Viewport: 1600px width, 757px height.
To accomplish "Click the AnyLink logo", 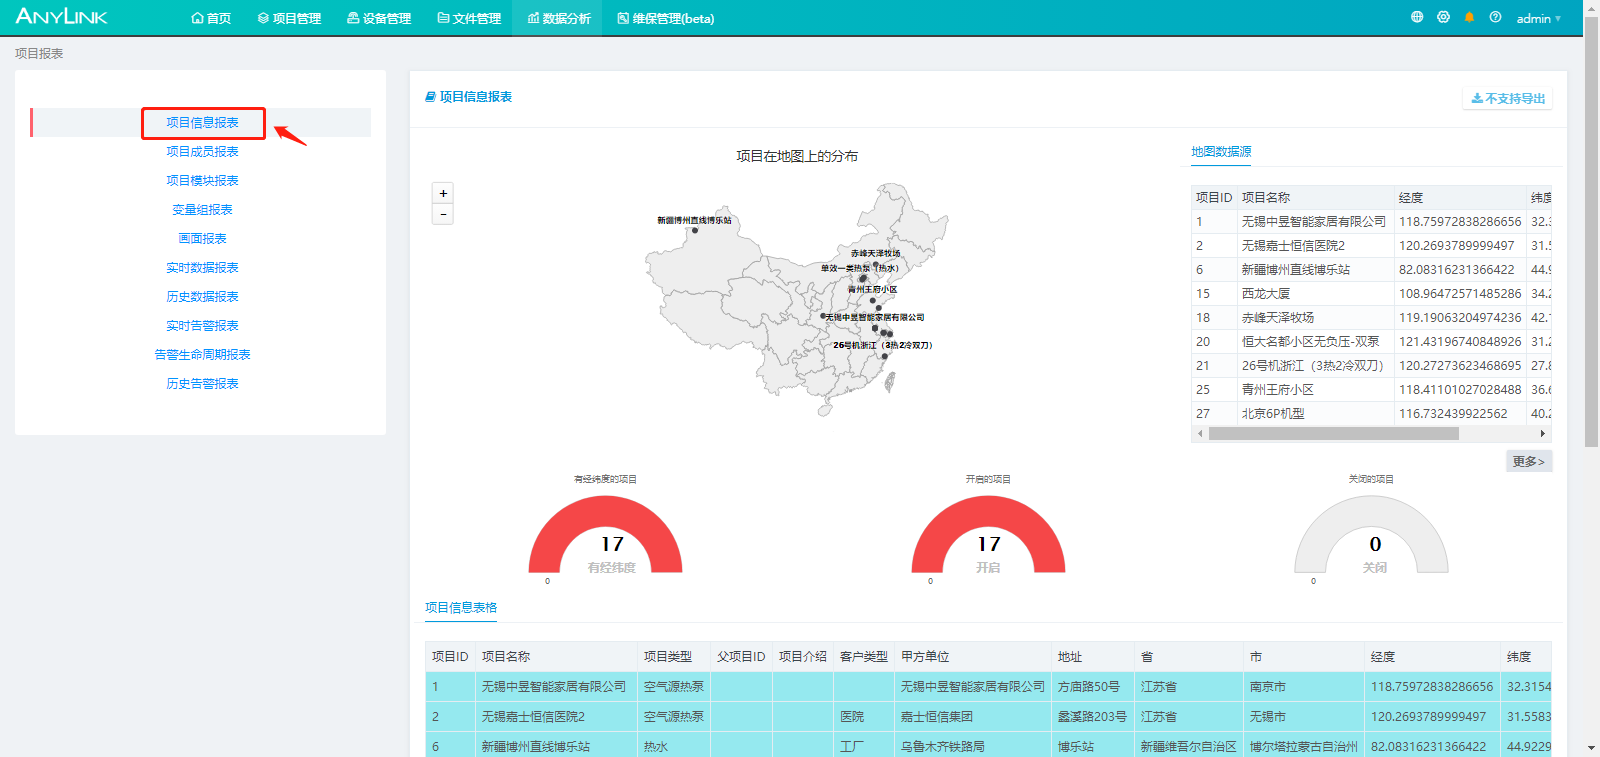I will point(61,16).
